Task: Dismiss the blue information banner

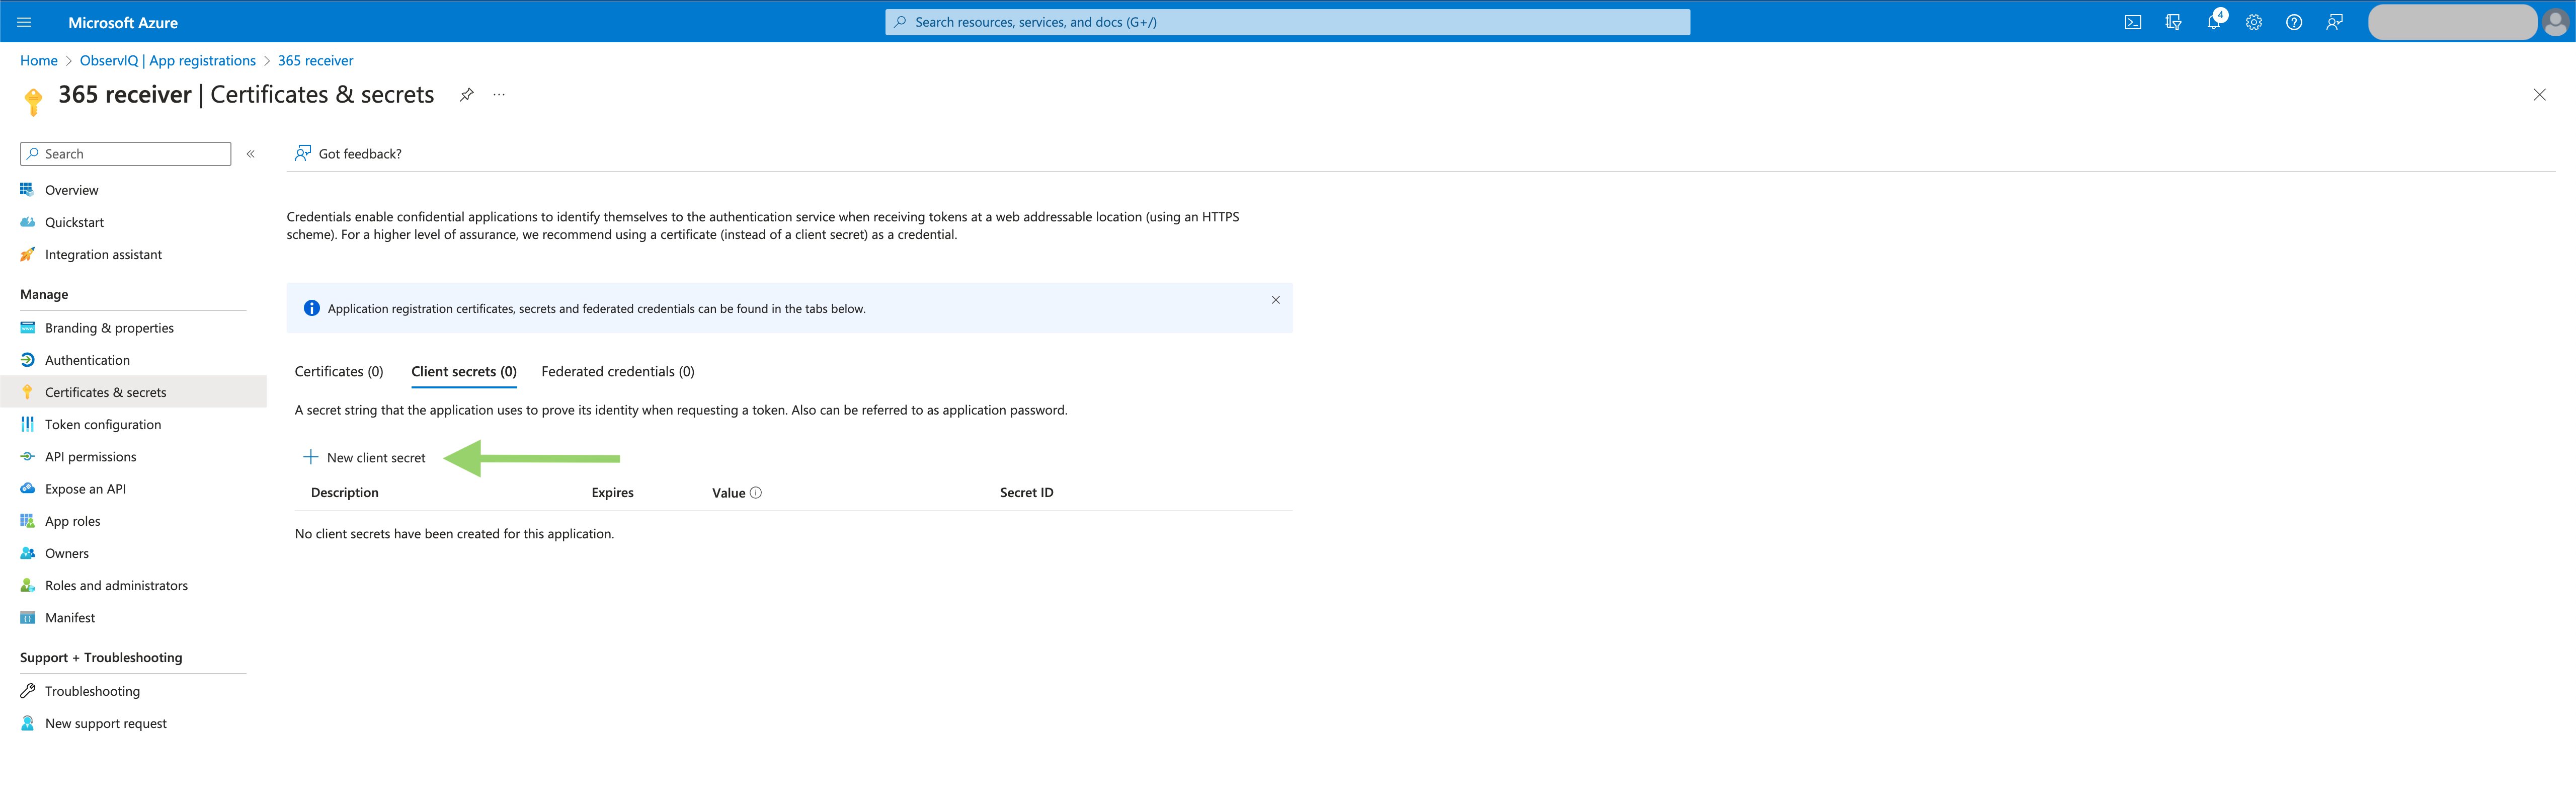Action: pos(1276,299)
